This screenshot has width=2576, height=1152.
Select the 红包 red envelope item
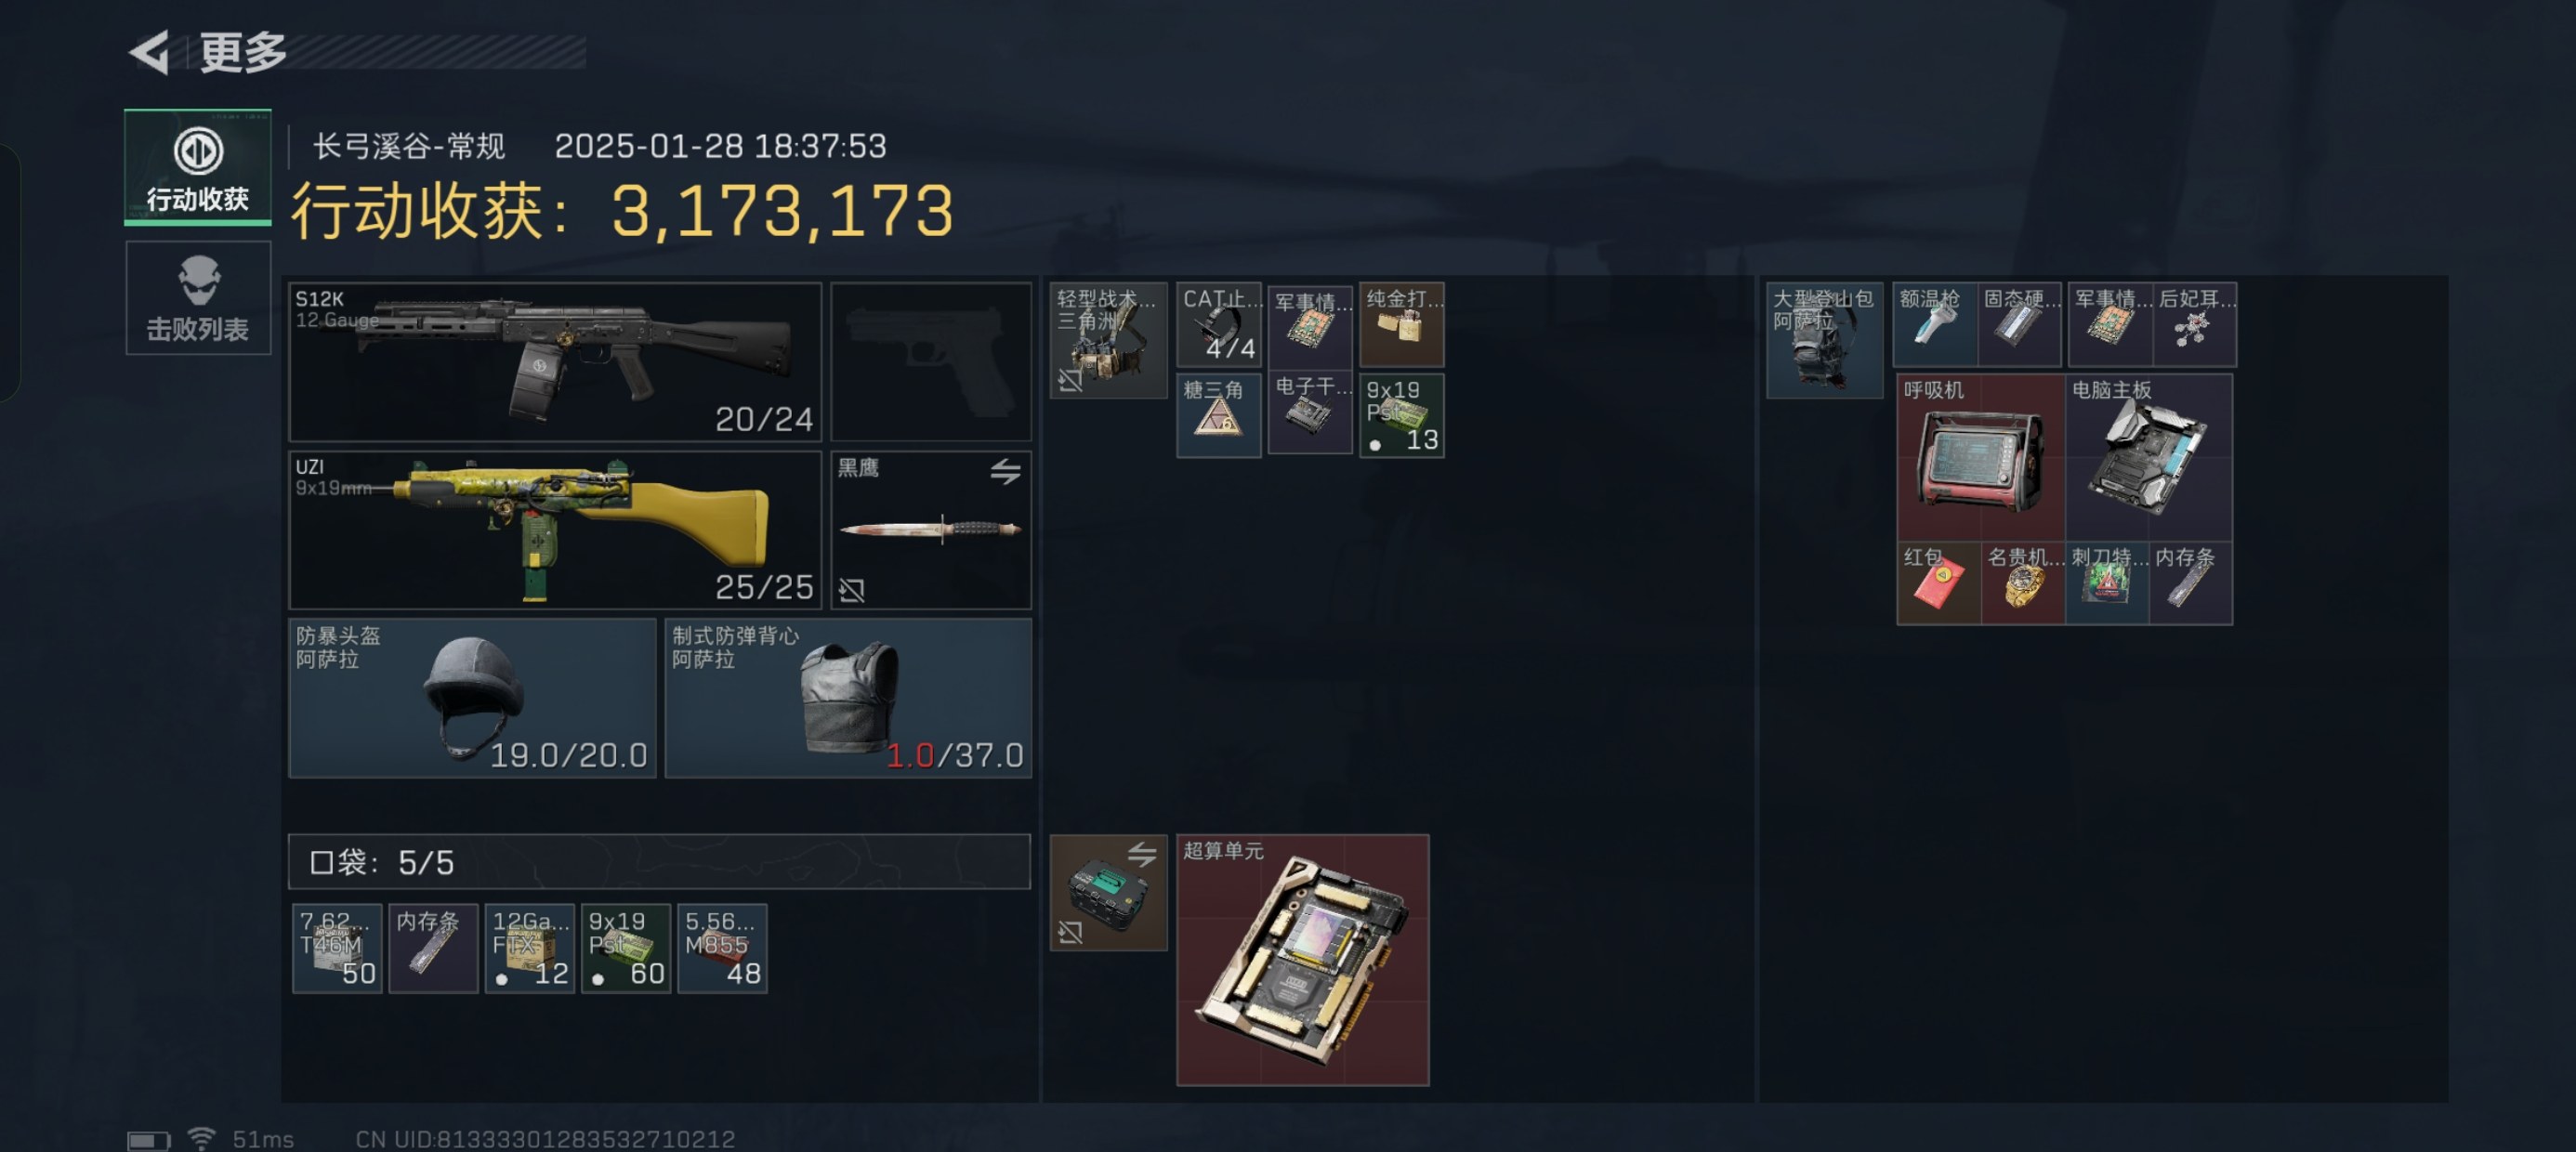pyautogui.click(x=1938, y=583)
